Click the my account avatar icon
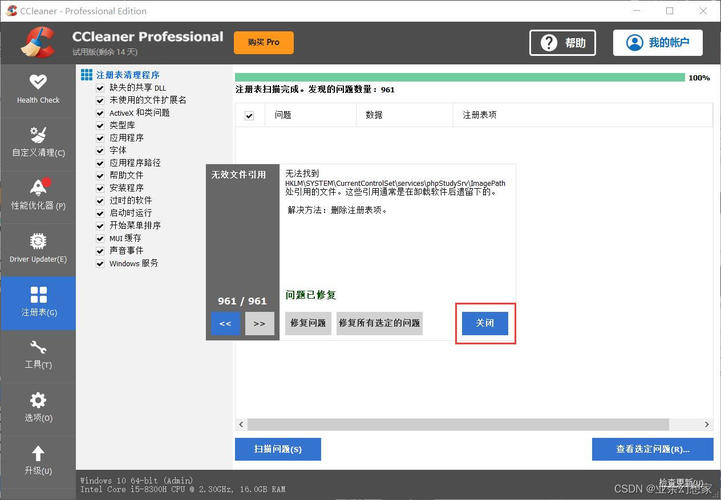This screenshot has width=721, height=500. 635,43
